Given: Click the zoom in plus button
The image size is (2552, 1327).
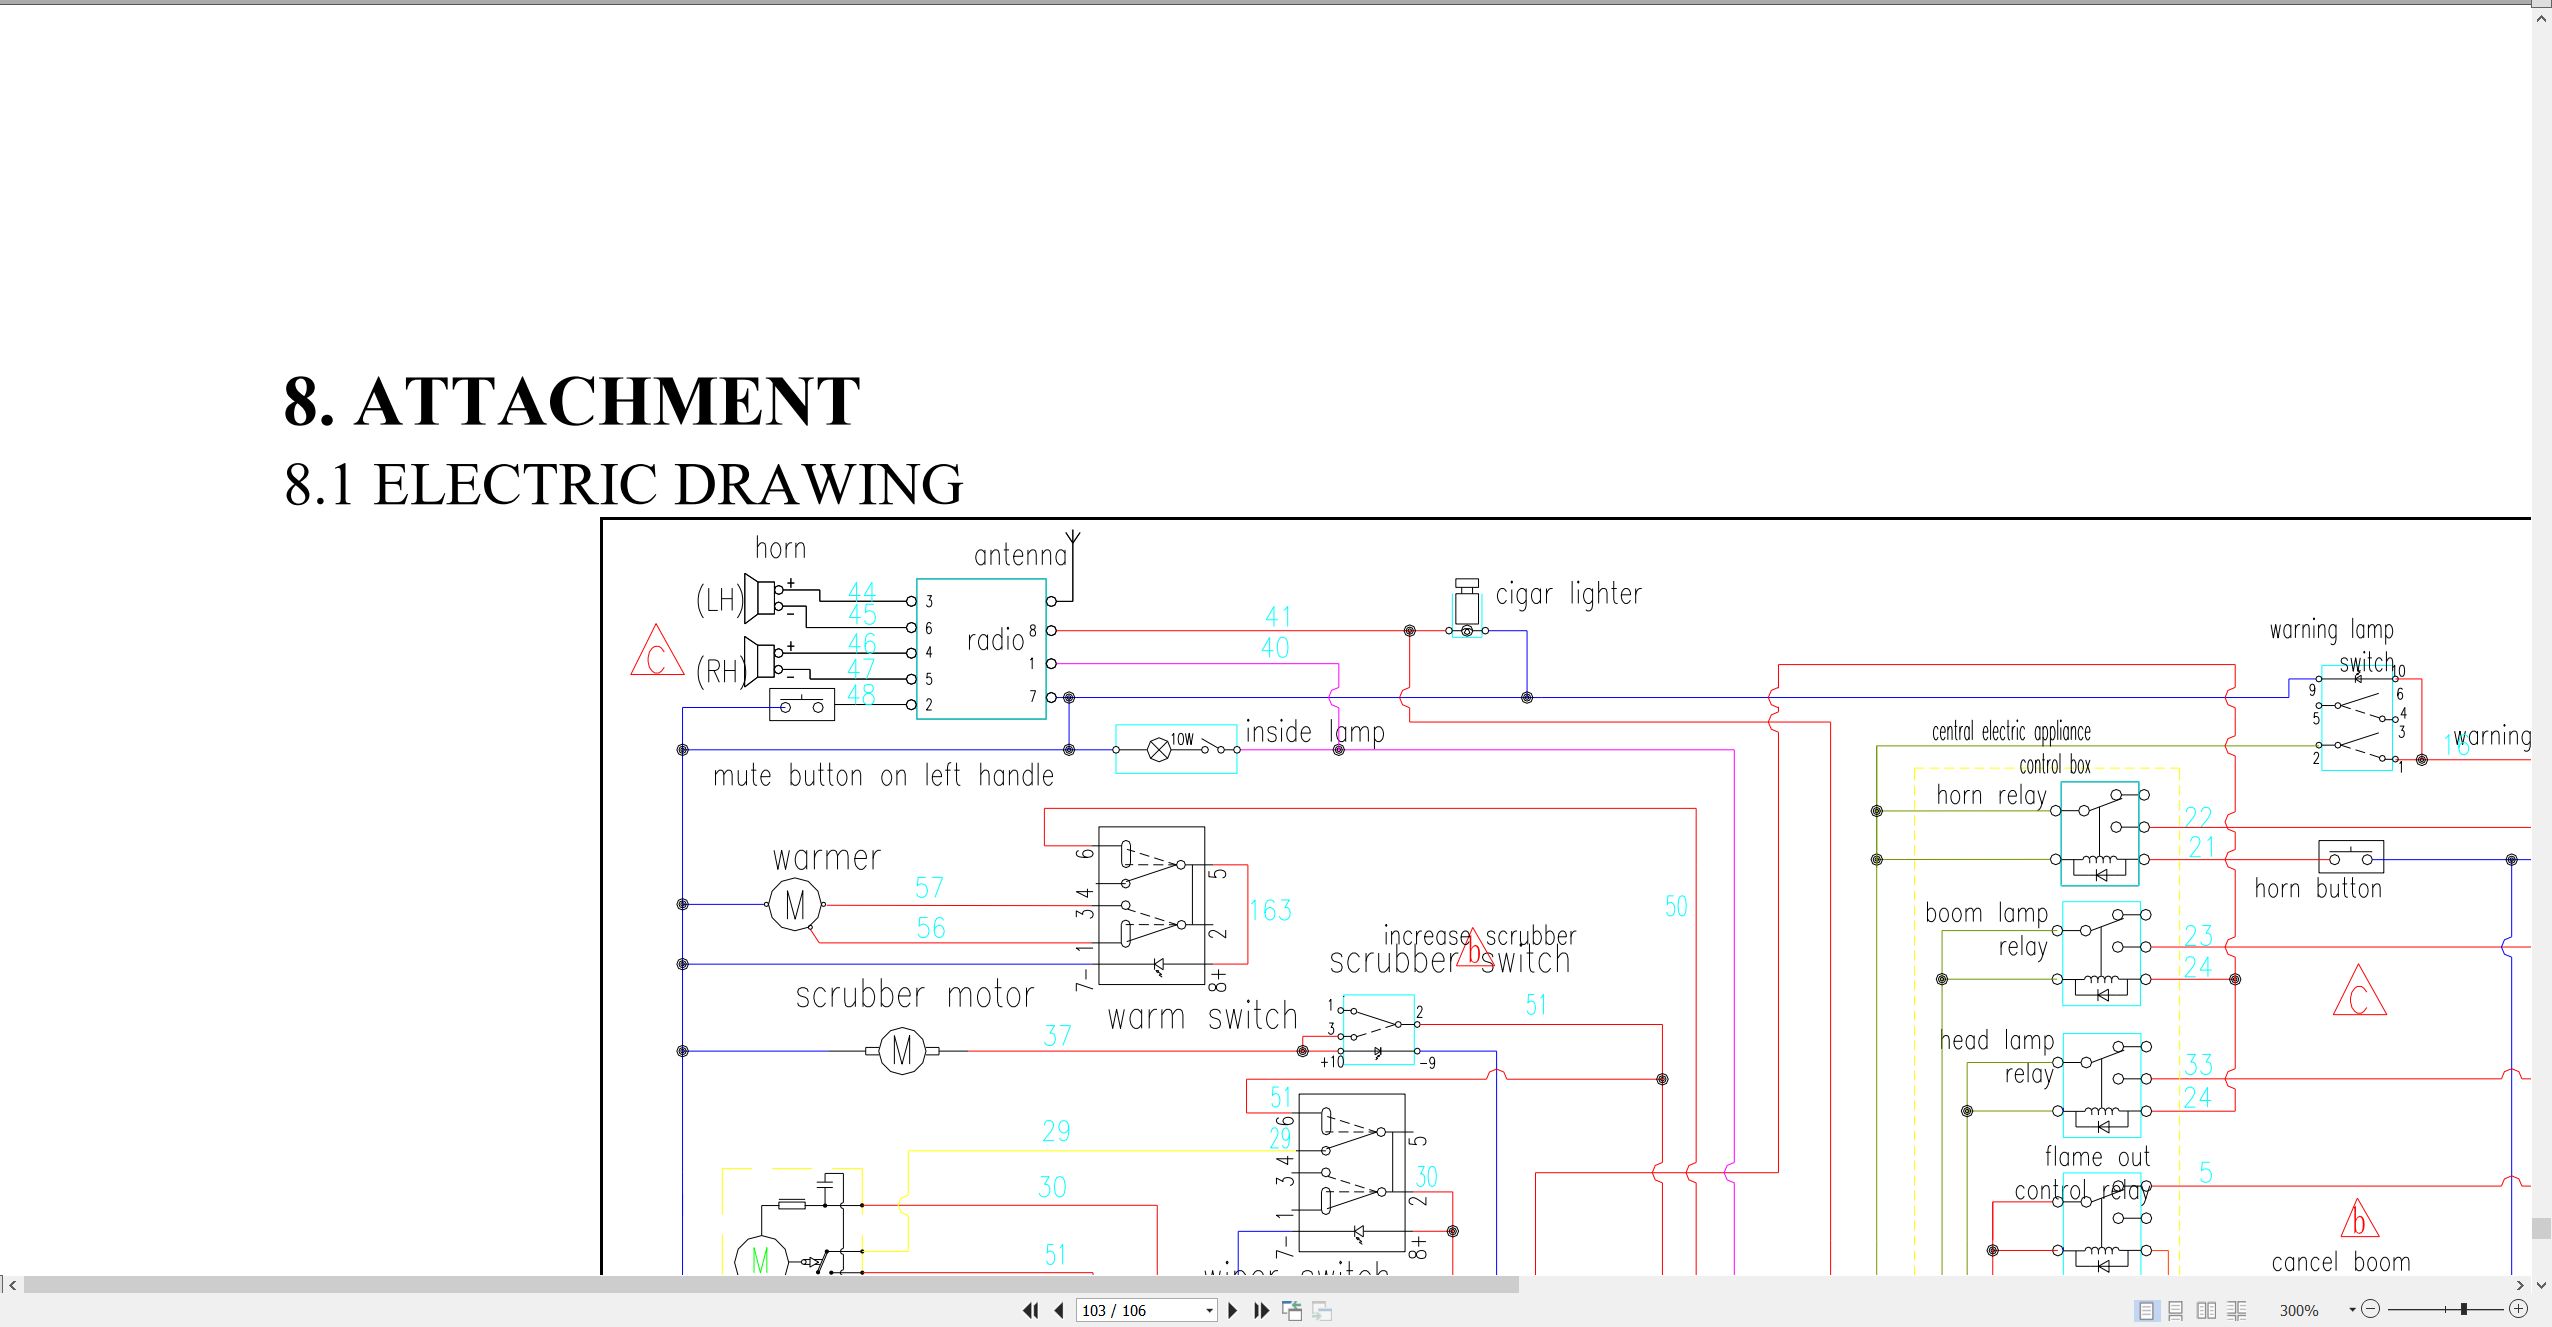Looking at the screenshot, I should [x=2519, y=1309].
